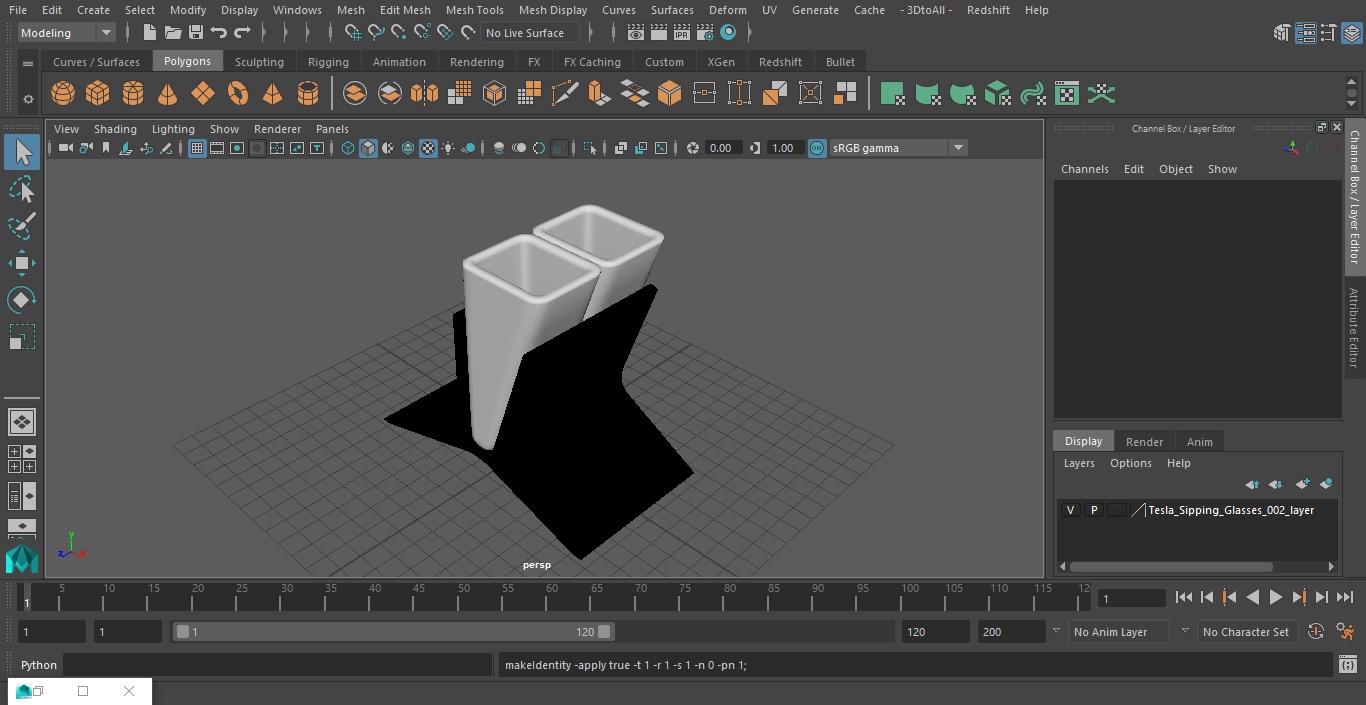1366x705 pixels.
Task: Activate the Move tool in the toolbox
Action: point(22,264)
